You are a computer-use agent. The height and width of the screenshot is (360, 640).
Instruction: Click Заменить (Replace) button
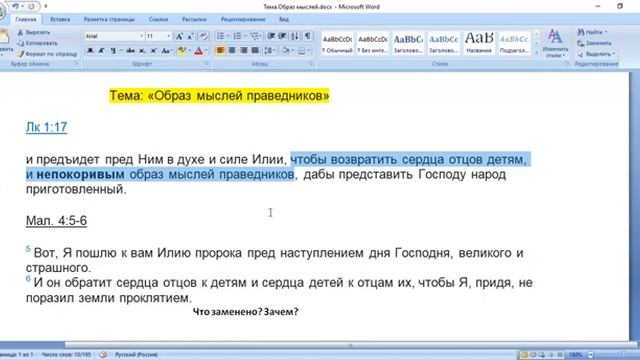tap(594, 43)
